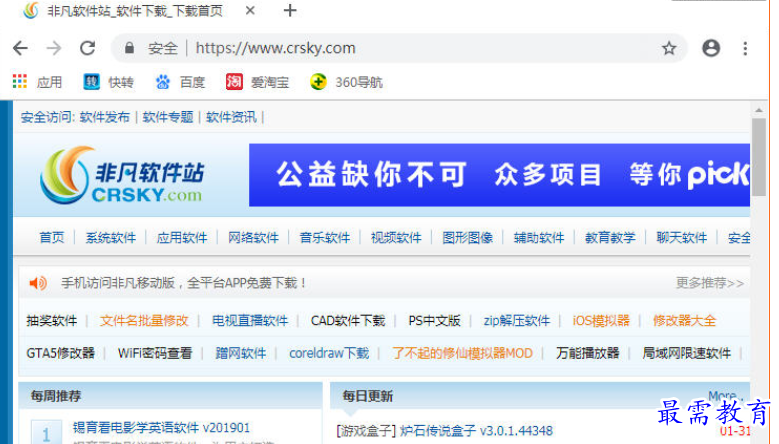Open PS中文版 link
The width and height of the screenshot is (779, 444).
pos(435,321)
